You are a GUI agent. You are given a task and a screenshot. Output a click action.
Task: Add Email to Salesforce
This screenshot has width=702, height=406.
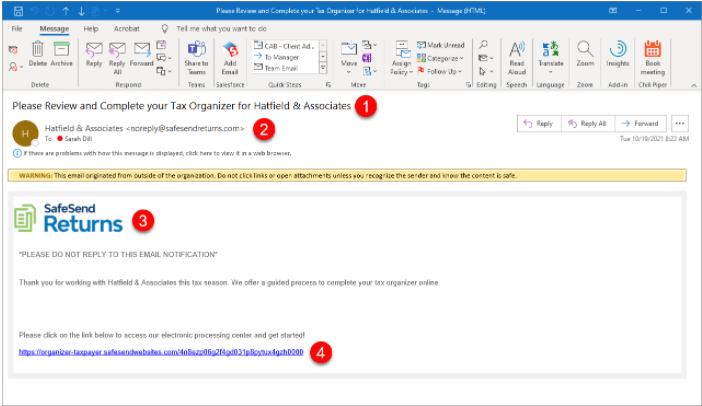tap(230, 58)
